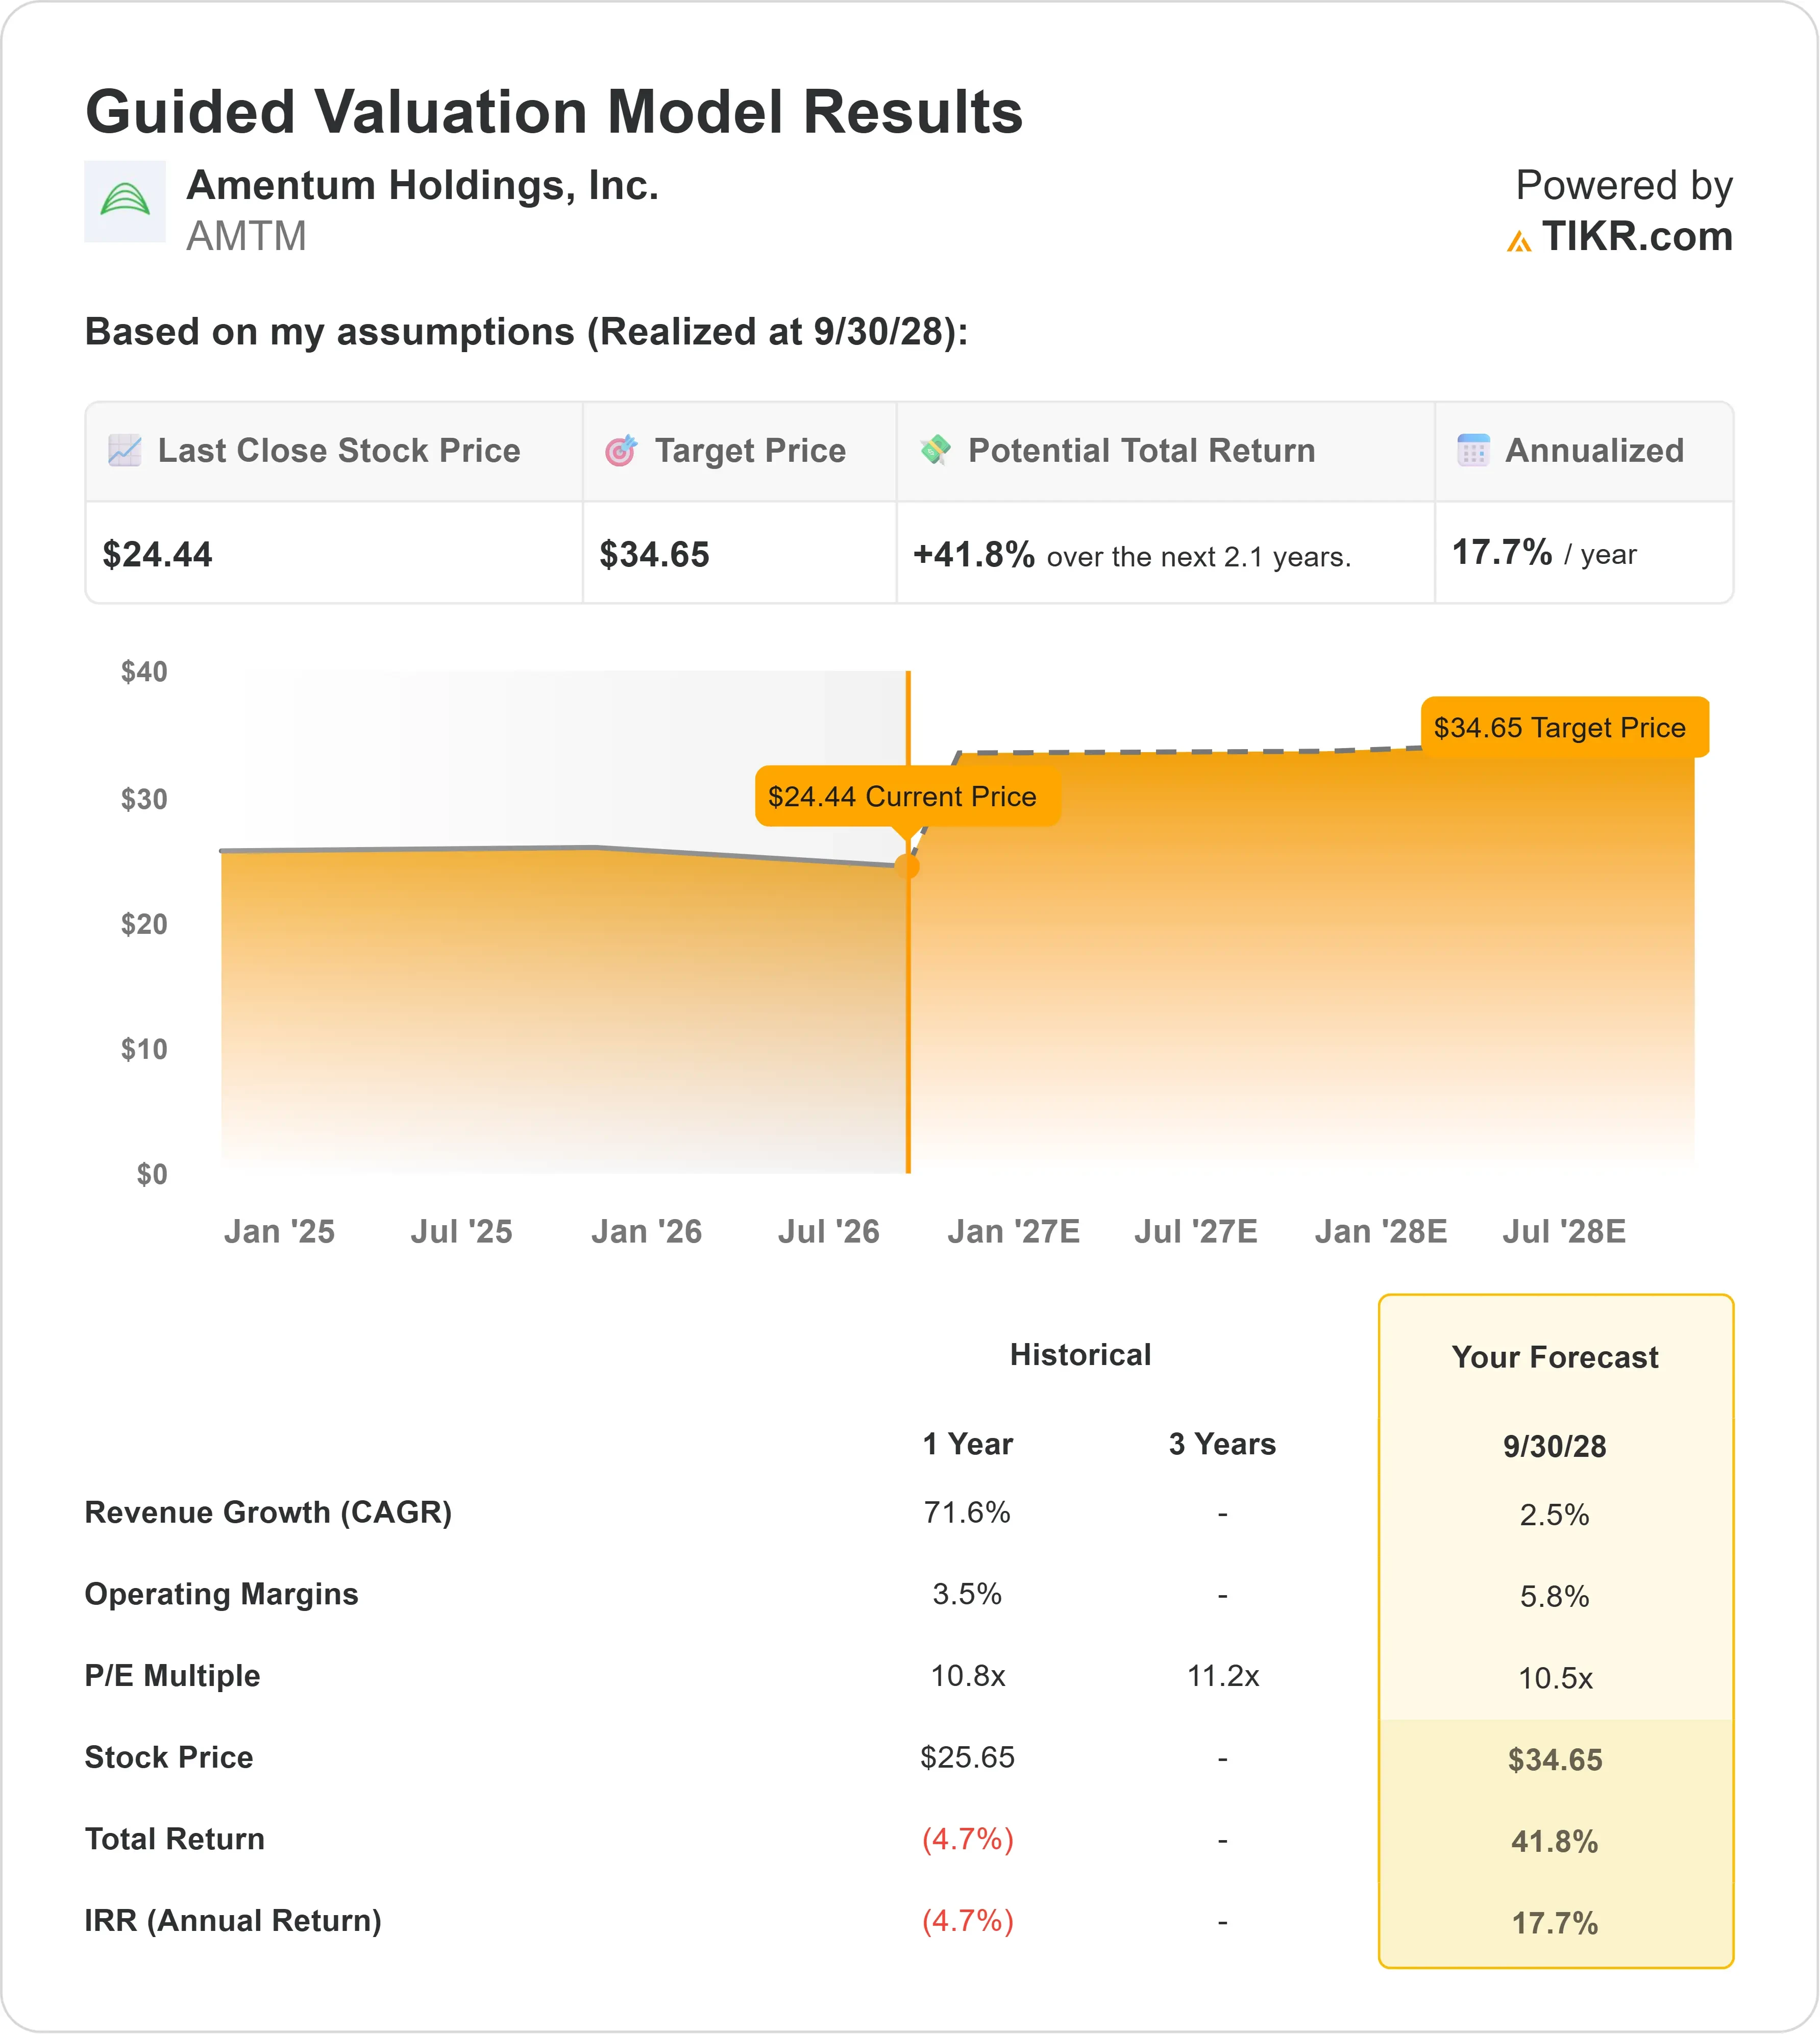Click the Stock Price row label
This screenshot has height=2034, width=1820.
[169, 1757]
